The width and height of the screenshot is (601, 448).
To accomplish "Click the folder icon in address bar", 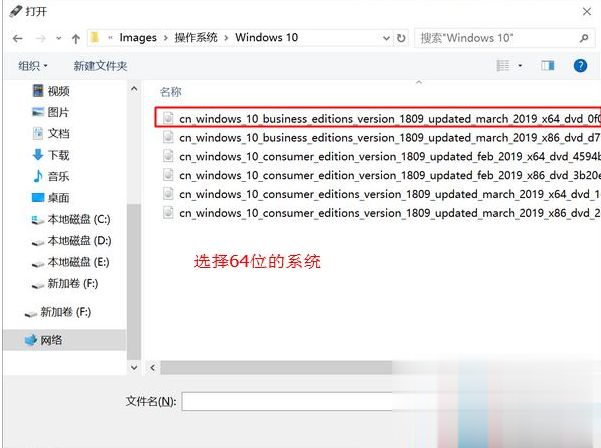I will pos(95,38).
